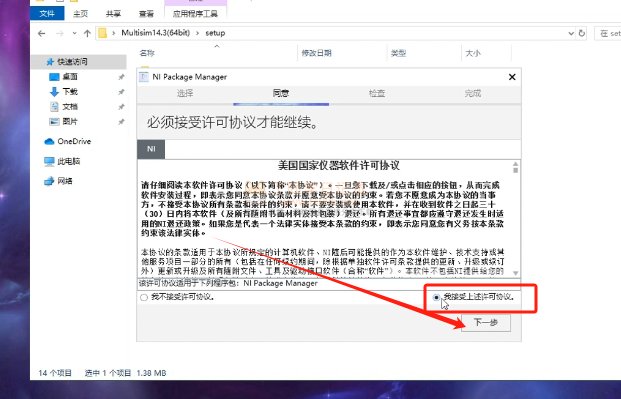Select the do not accept license radio button
Image resolution: width=621 pixels, height=399 pixels.
pyautogui.click(x=144, y=297)
